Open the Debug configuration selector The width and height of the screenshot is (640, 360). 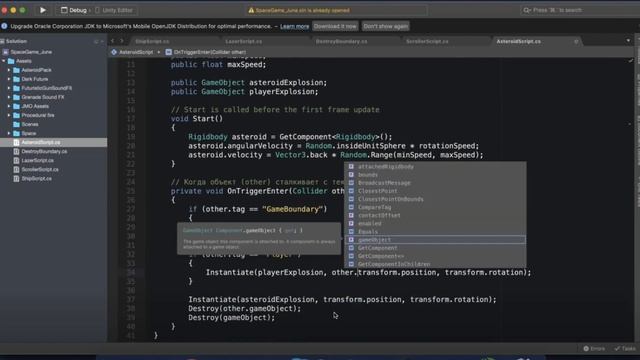coord(74,10)
